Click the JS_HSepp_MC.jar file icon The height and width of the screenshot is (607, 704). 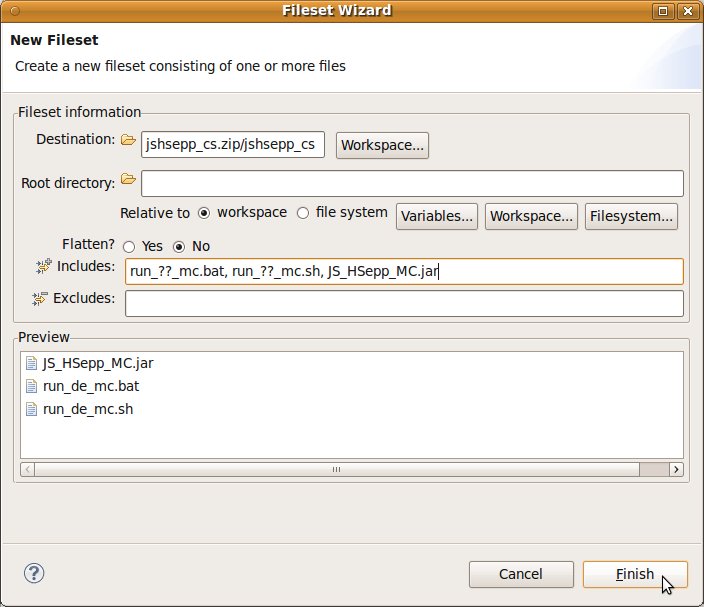(x=31, y=364)
